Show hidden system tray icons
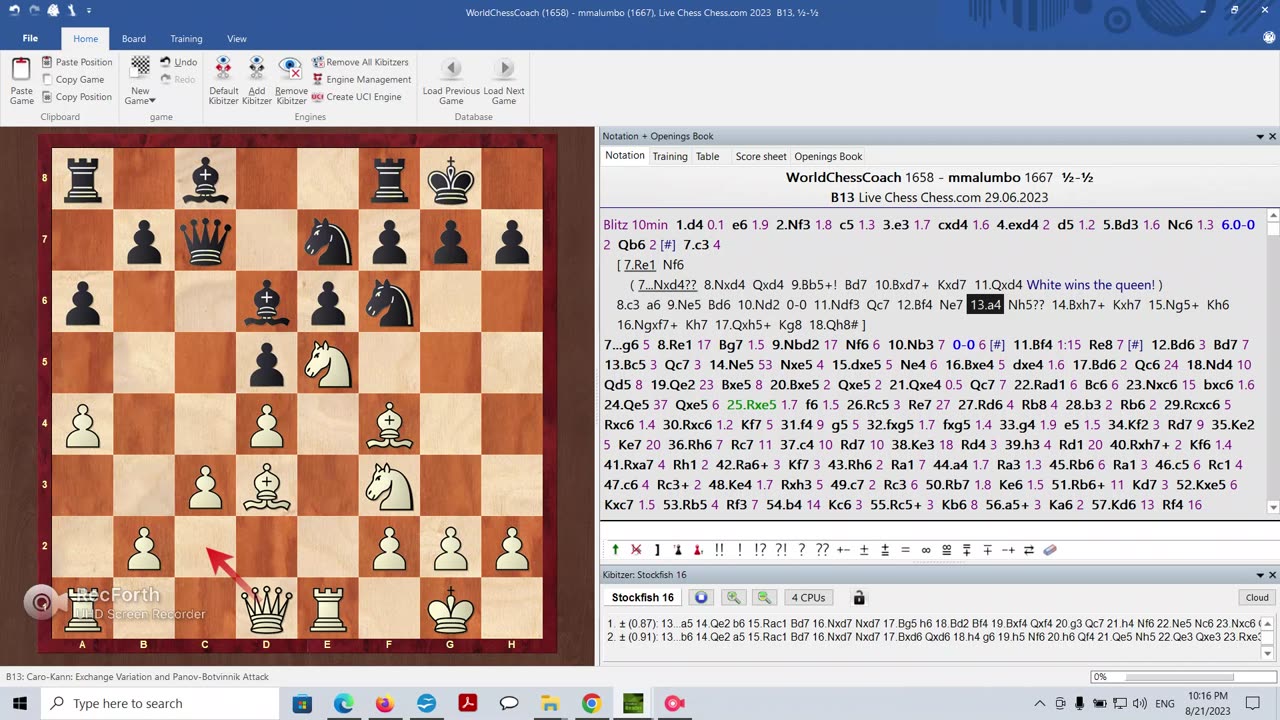The image size is (1280, 720). pos(1040,703)
